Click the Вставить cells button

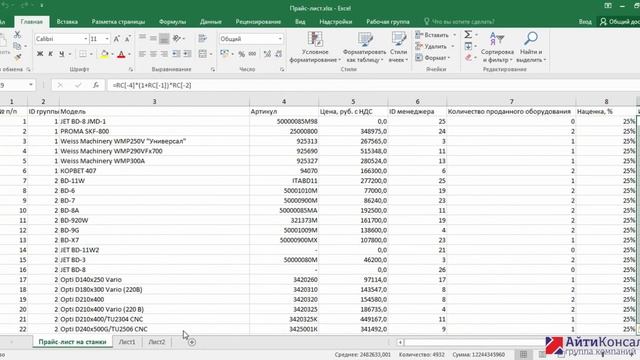(436, 35)
